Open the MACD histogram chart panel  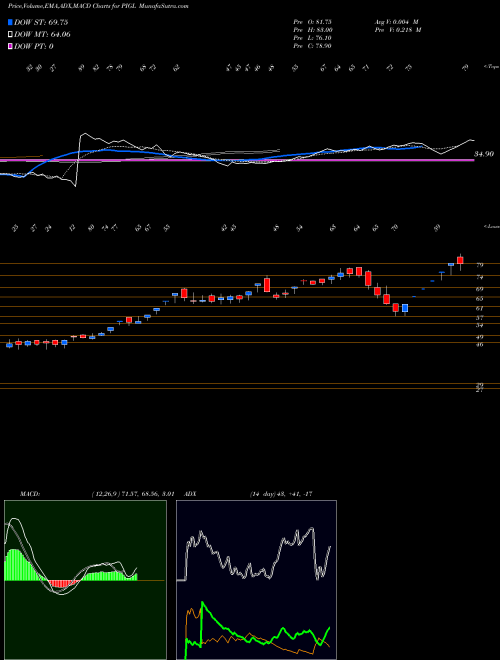pos(85,580)
